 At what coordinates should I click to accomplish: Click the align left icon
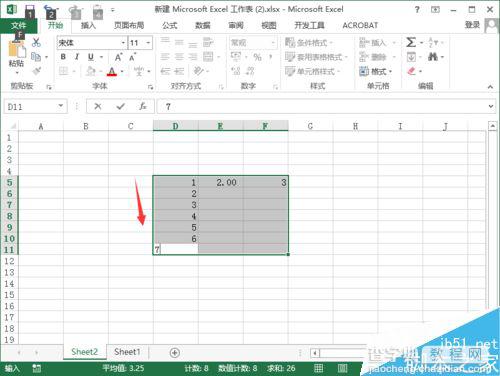tap(165, 57)
